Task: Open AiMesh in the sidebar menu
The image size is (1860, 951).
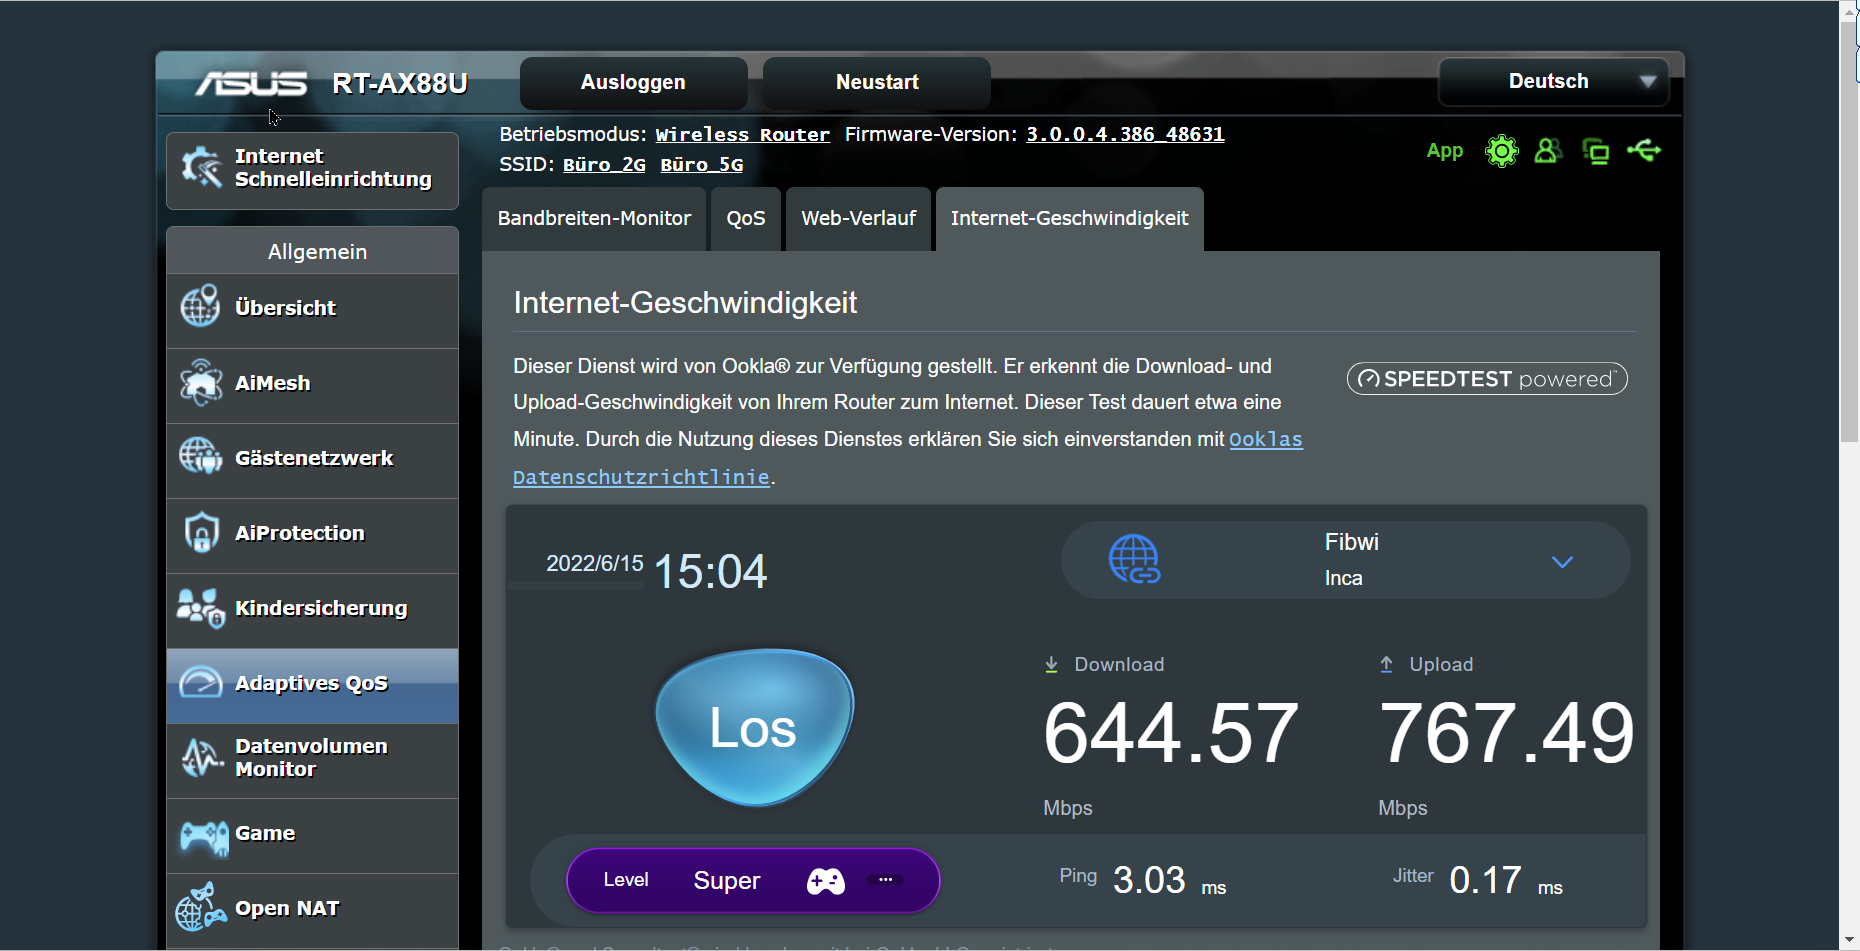Action: pos(312,386)
